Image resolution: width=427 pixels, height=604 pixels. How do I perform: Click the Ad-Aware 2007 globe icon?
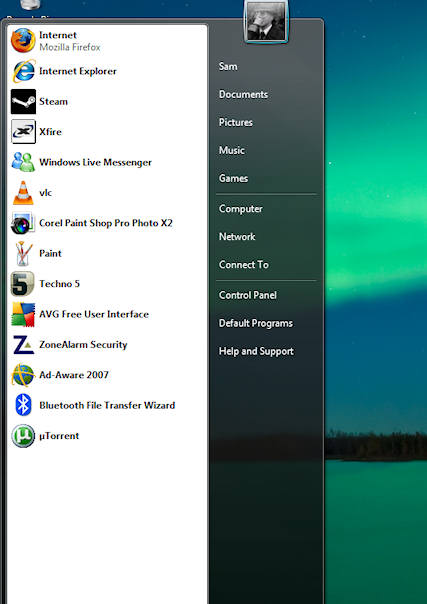pos(23,375)
